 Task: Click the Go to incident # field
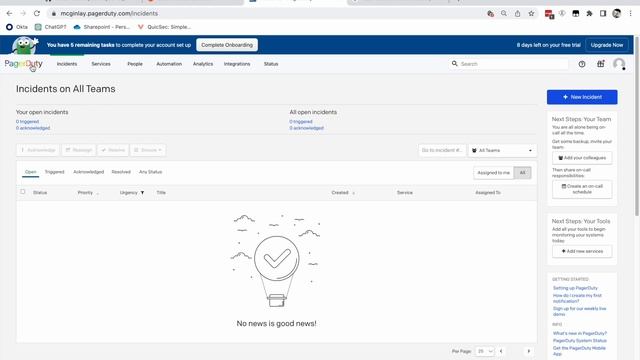pyautogui.click(x=442, y=150)
